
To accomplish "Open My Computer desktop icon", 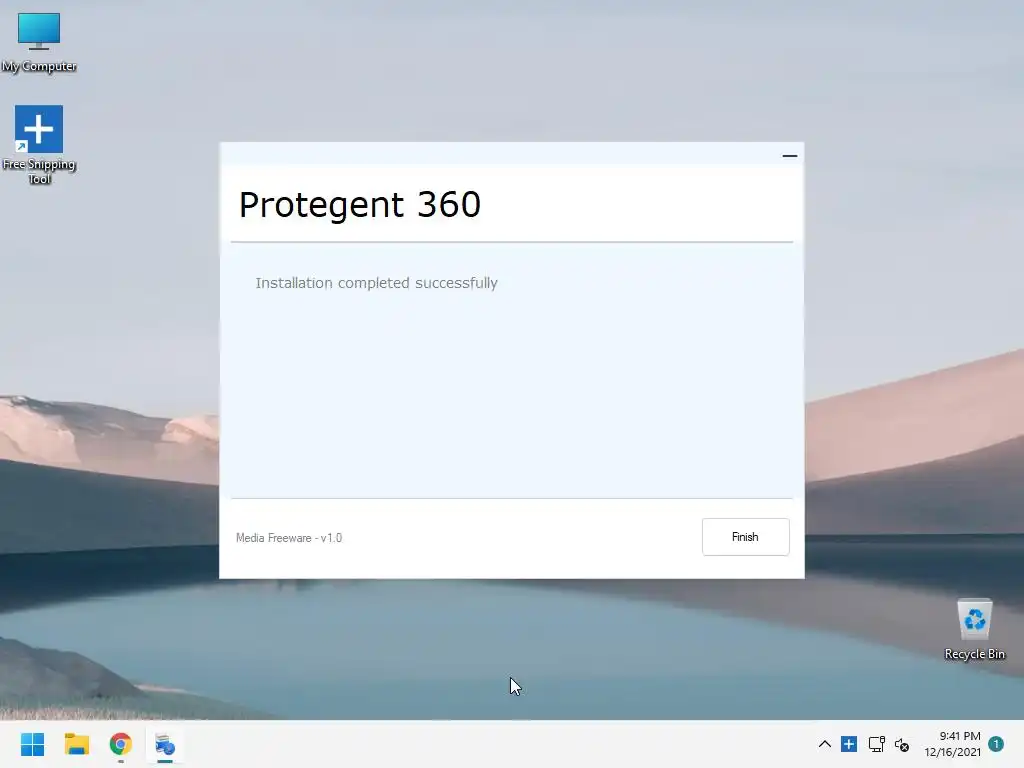I will pos(39,42).
